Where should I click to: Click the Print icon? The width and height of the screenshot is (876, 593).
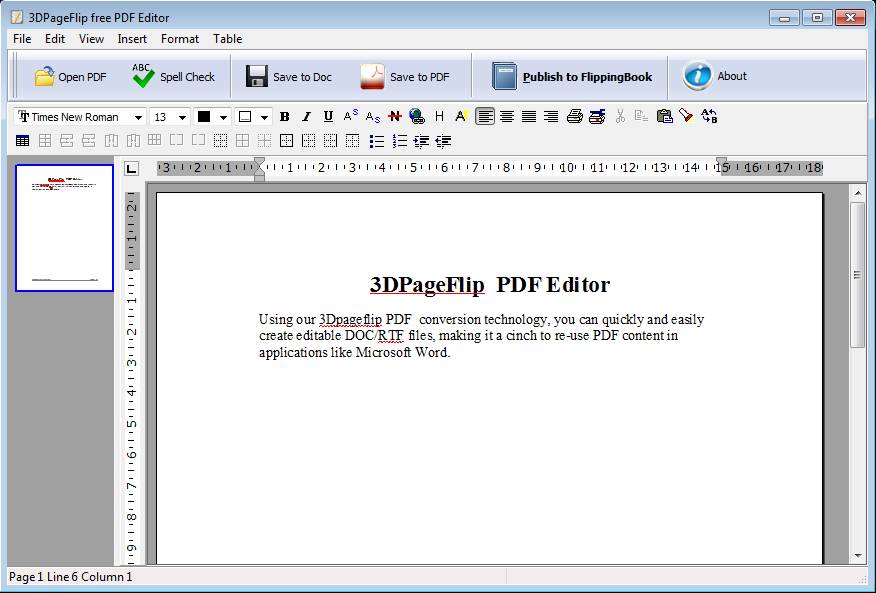point(574,117)
